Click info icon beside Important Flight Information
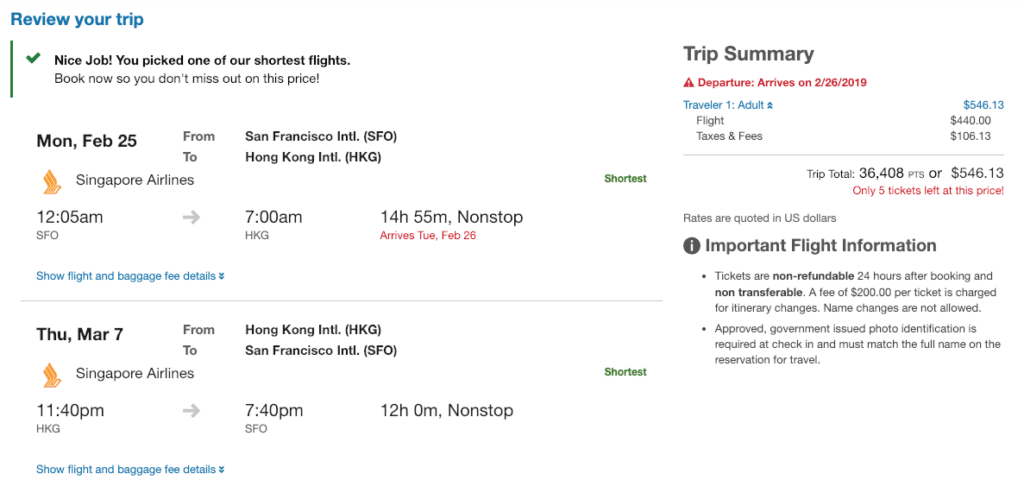1024x493 pixels. (691, 246)
